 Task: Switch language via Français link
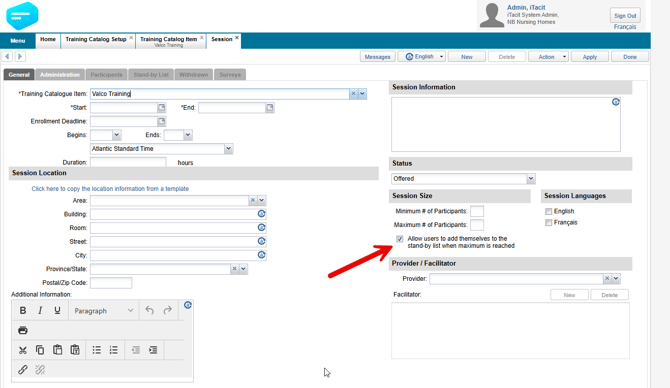tap(625, 27)
